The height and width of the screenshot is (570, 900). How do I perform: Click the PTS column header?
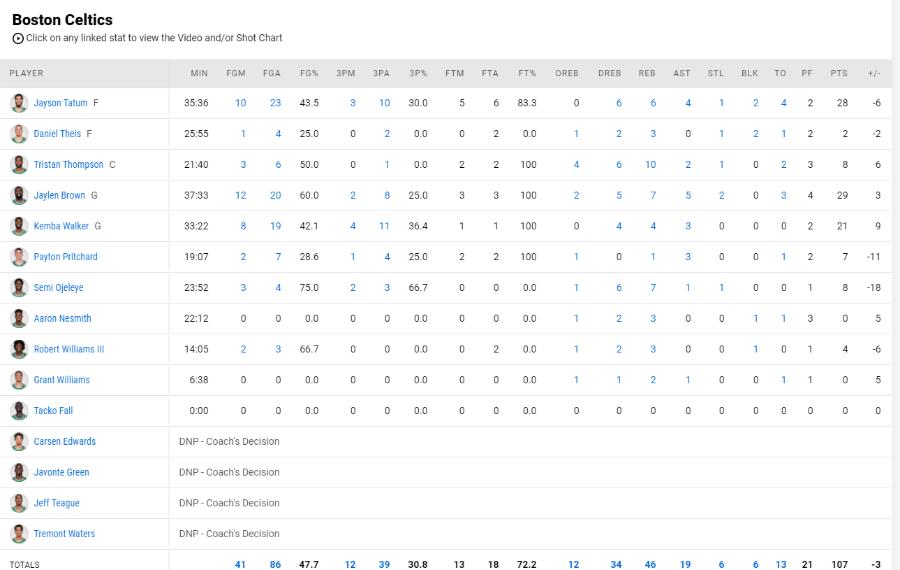click(839, 73)
